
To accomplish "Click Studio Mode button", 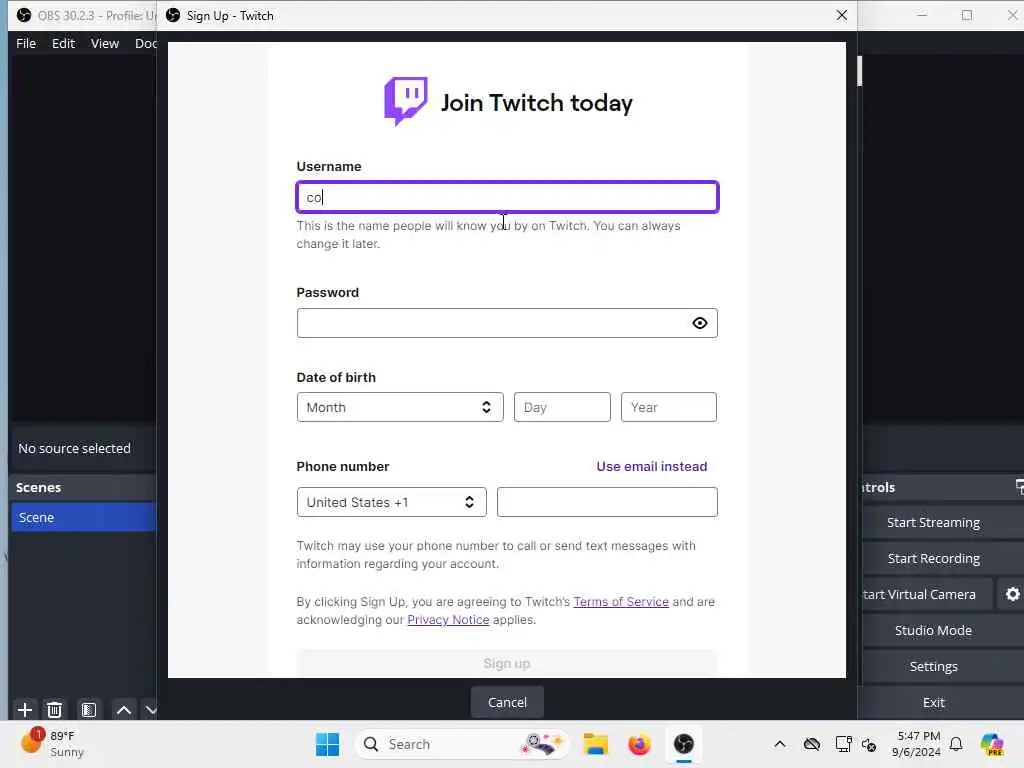I will coord(933,630).
